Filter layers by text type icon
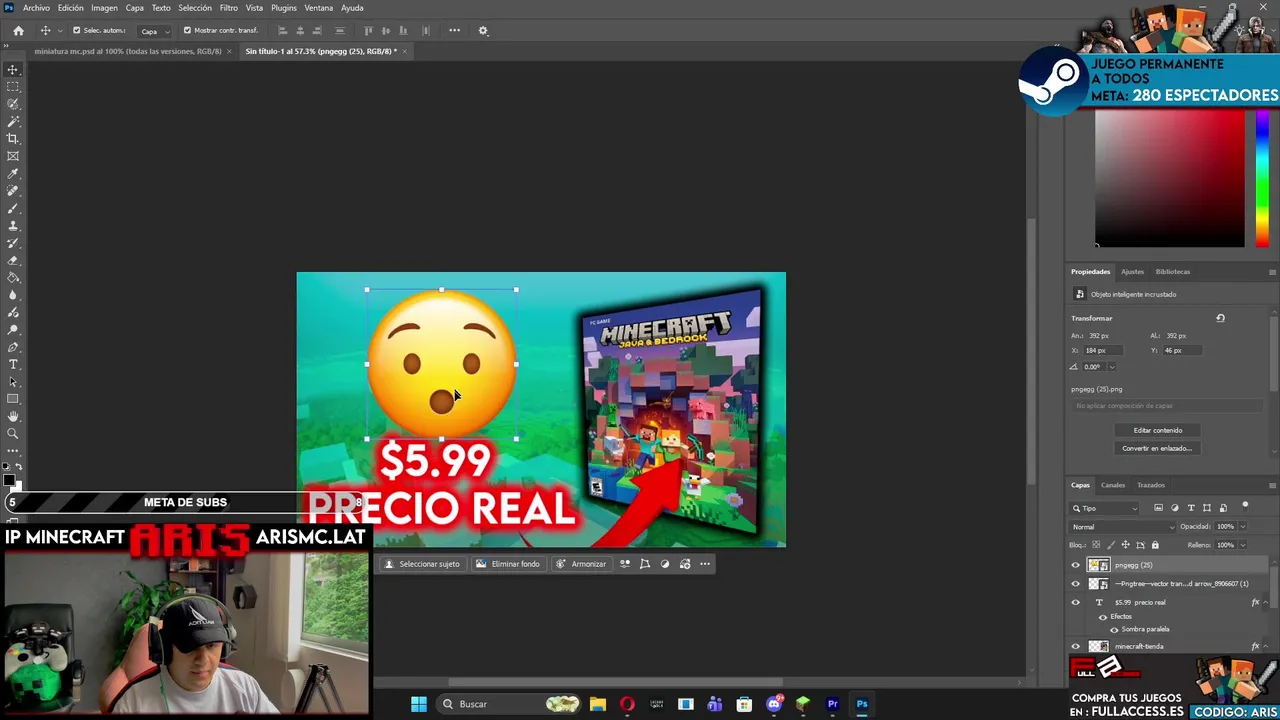 coord(1190,508)
